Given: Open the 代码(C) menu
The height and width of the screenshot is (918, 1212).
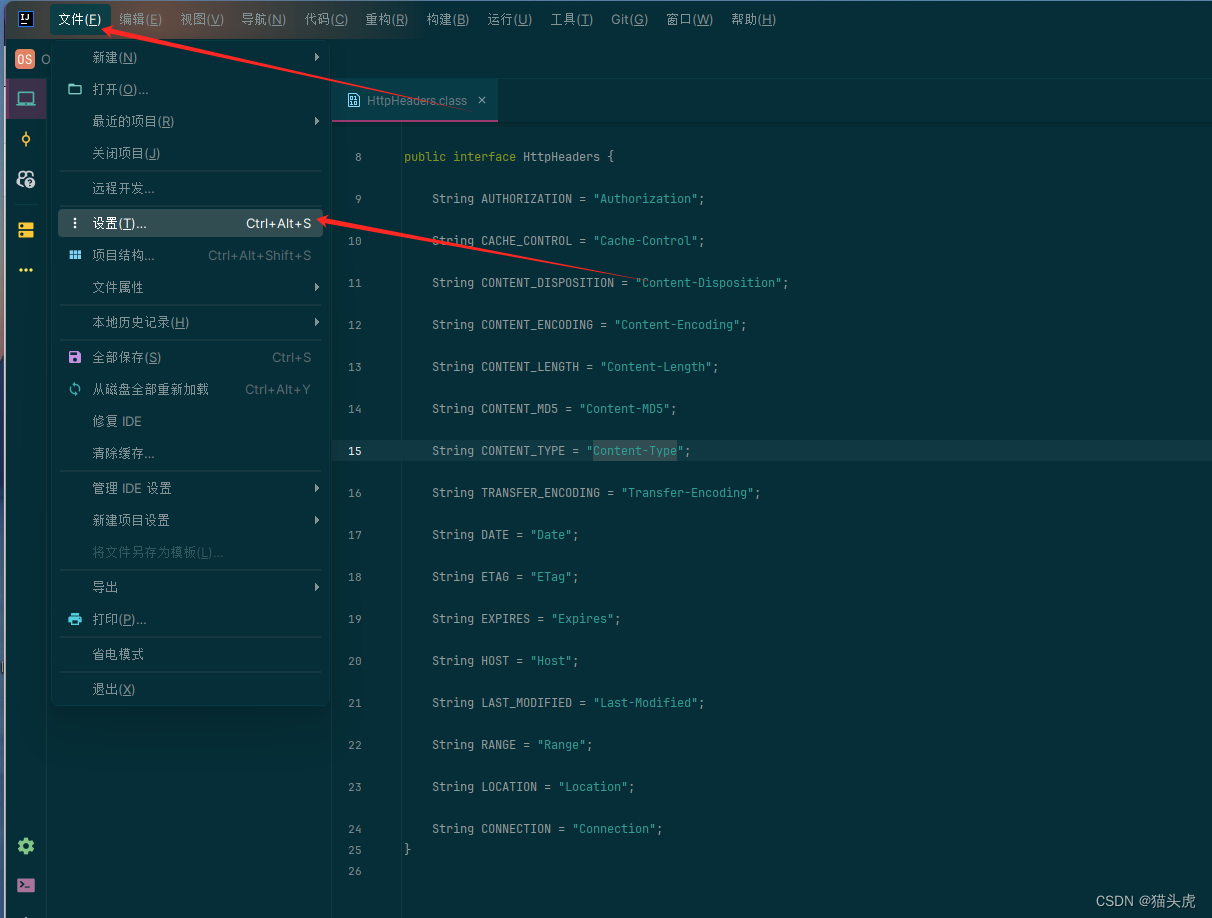Looking at the screenshot, I should tap(326, 19).
